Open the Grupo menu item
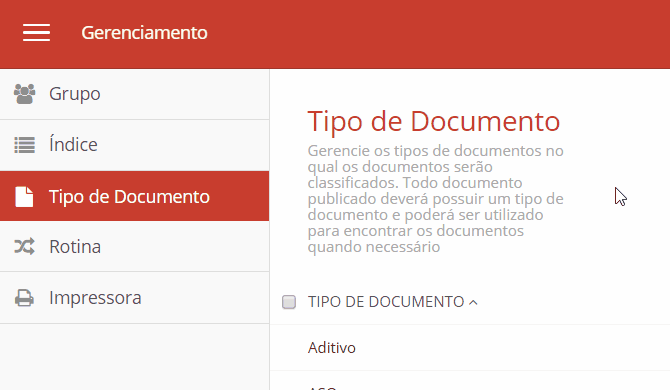The width and height of the screenshot is (670, 390). [x=135, y=94]
